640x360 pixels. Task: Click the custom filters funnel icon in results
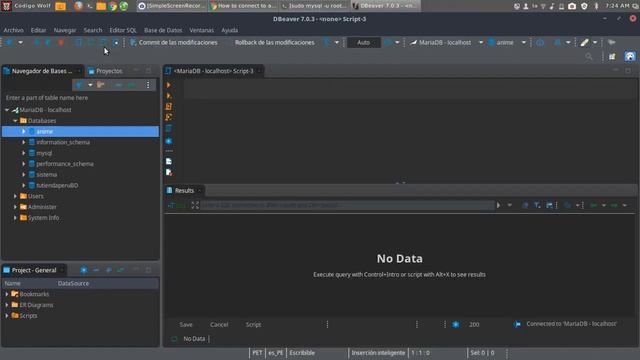tap(537, 205)
